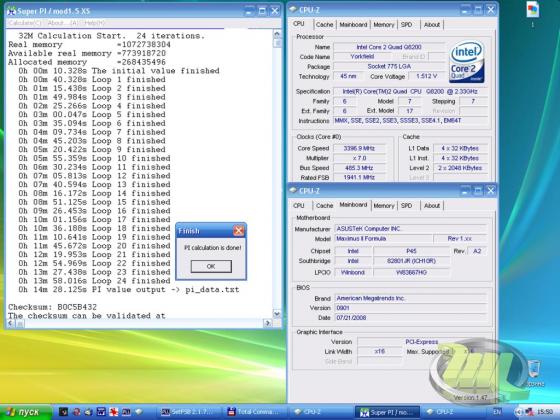Close the Finish dialog with the red X
The height and width of the screenshot is (420, 560).
click(x=239, y=231)
